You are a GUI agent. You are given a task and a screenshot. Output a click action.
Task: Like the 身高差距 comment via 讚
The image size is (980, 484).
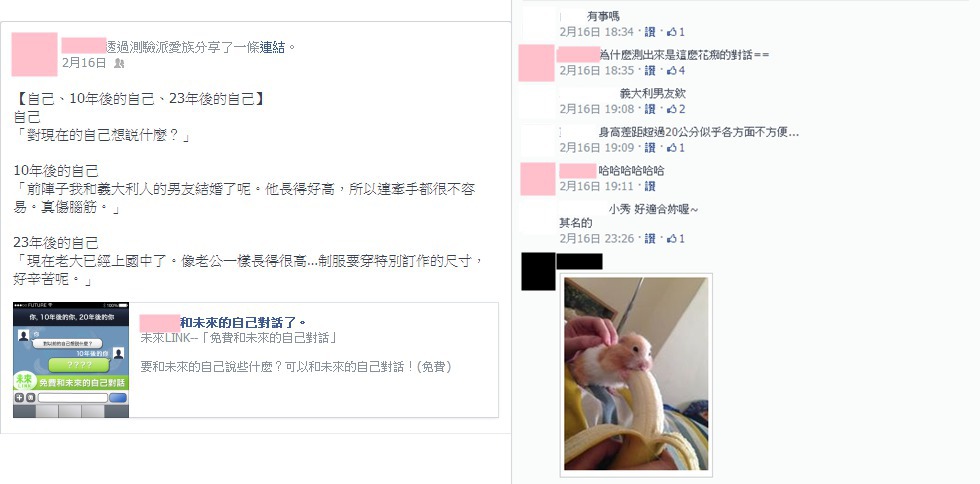coord(650,148)
